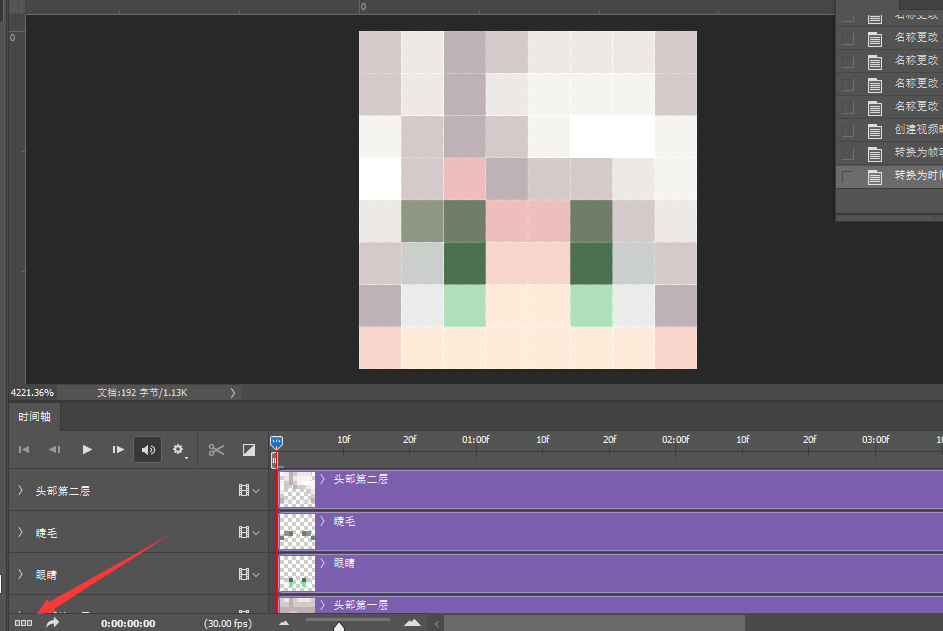Expand chevron on 睫毛 purple clip
This screenshot has height=631, width=943.
pyautogui.click(x=322, y=521)
